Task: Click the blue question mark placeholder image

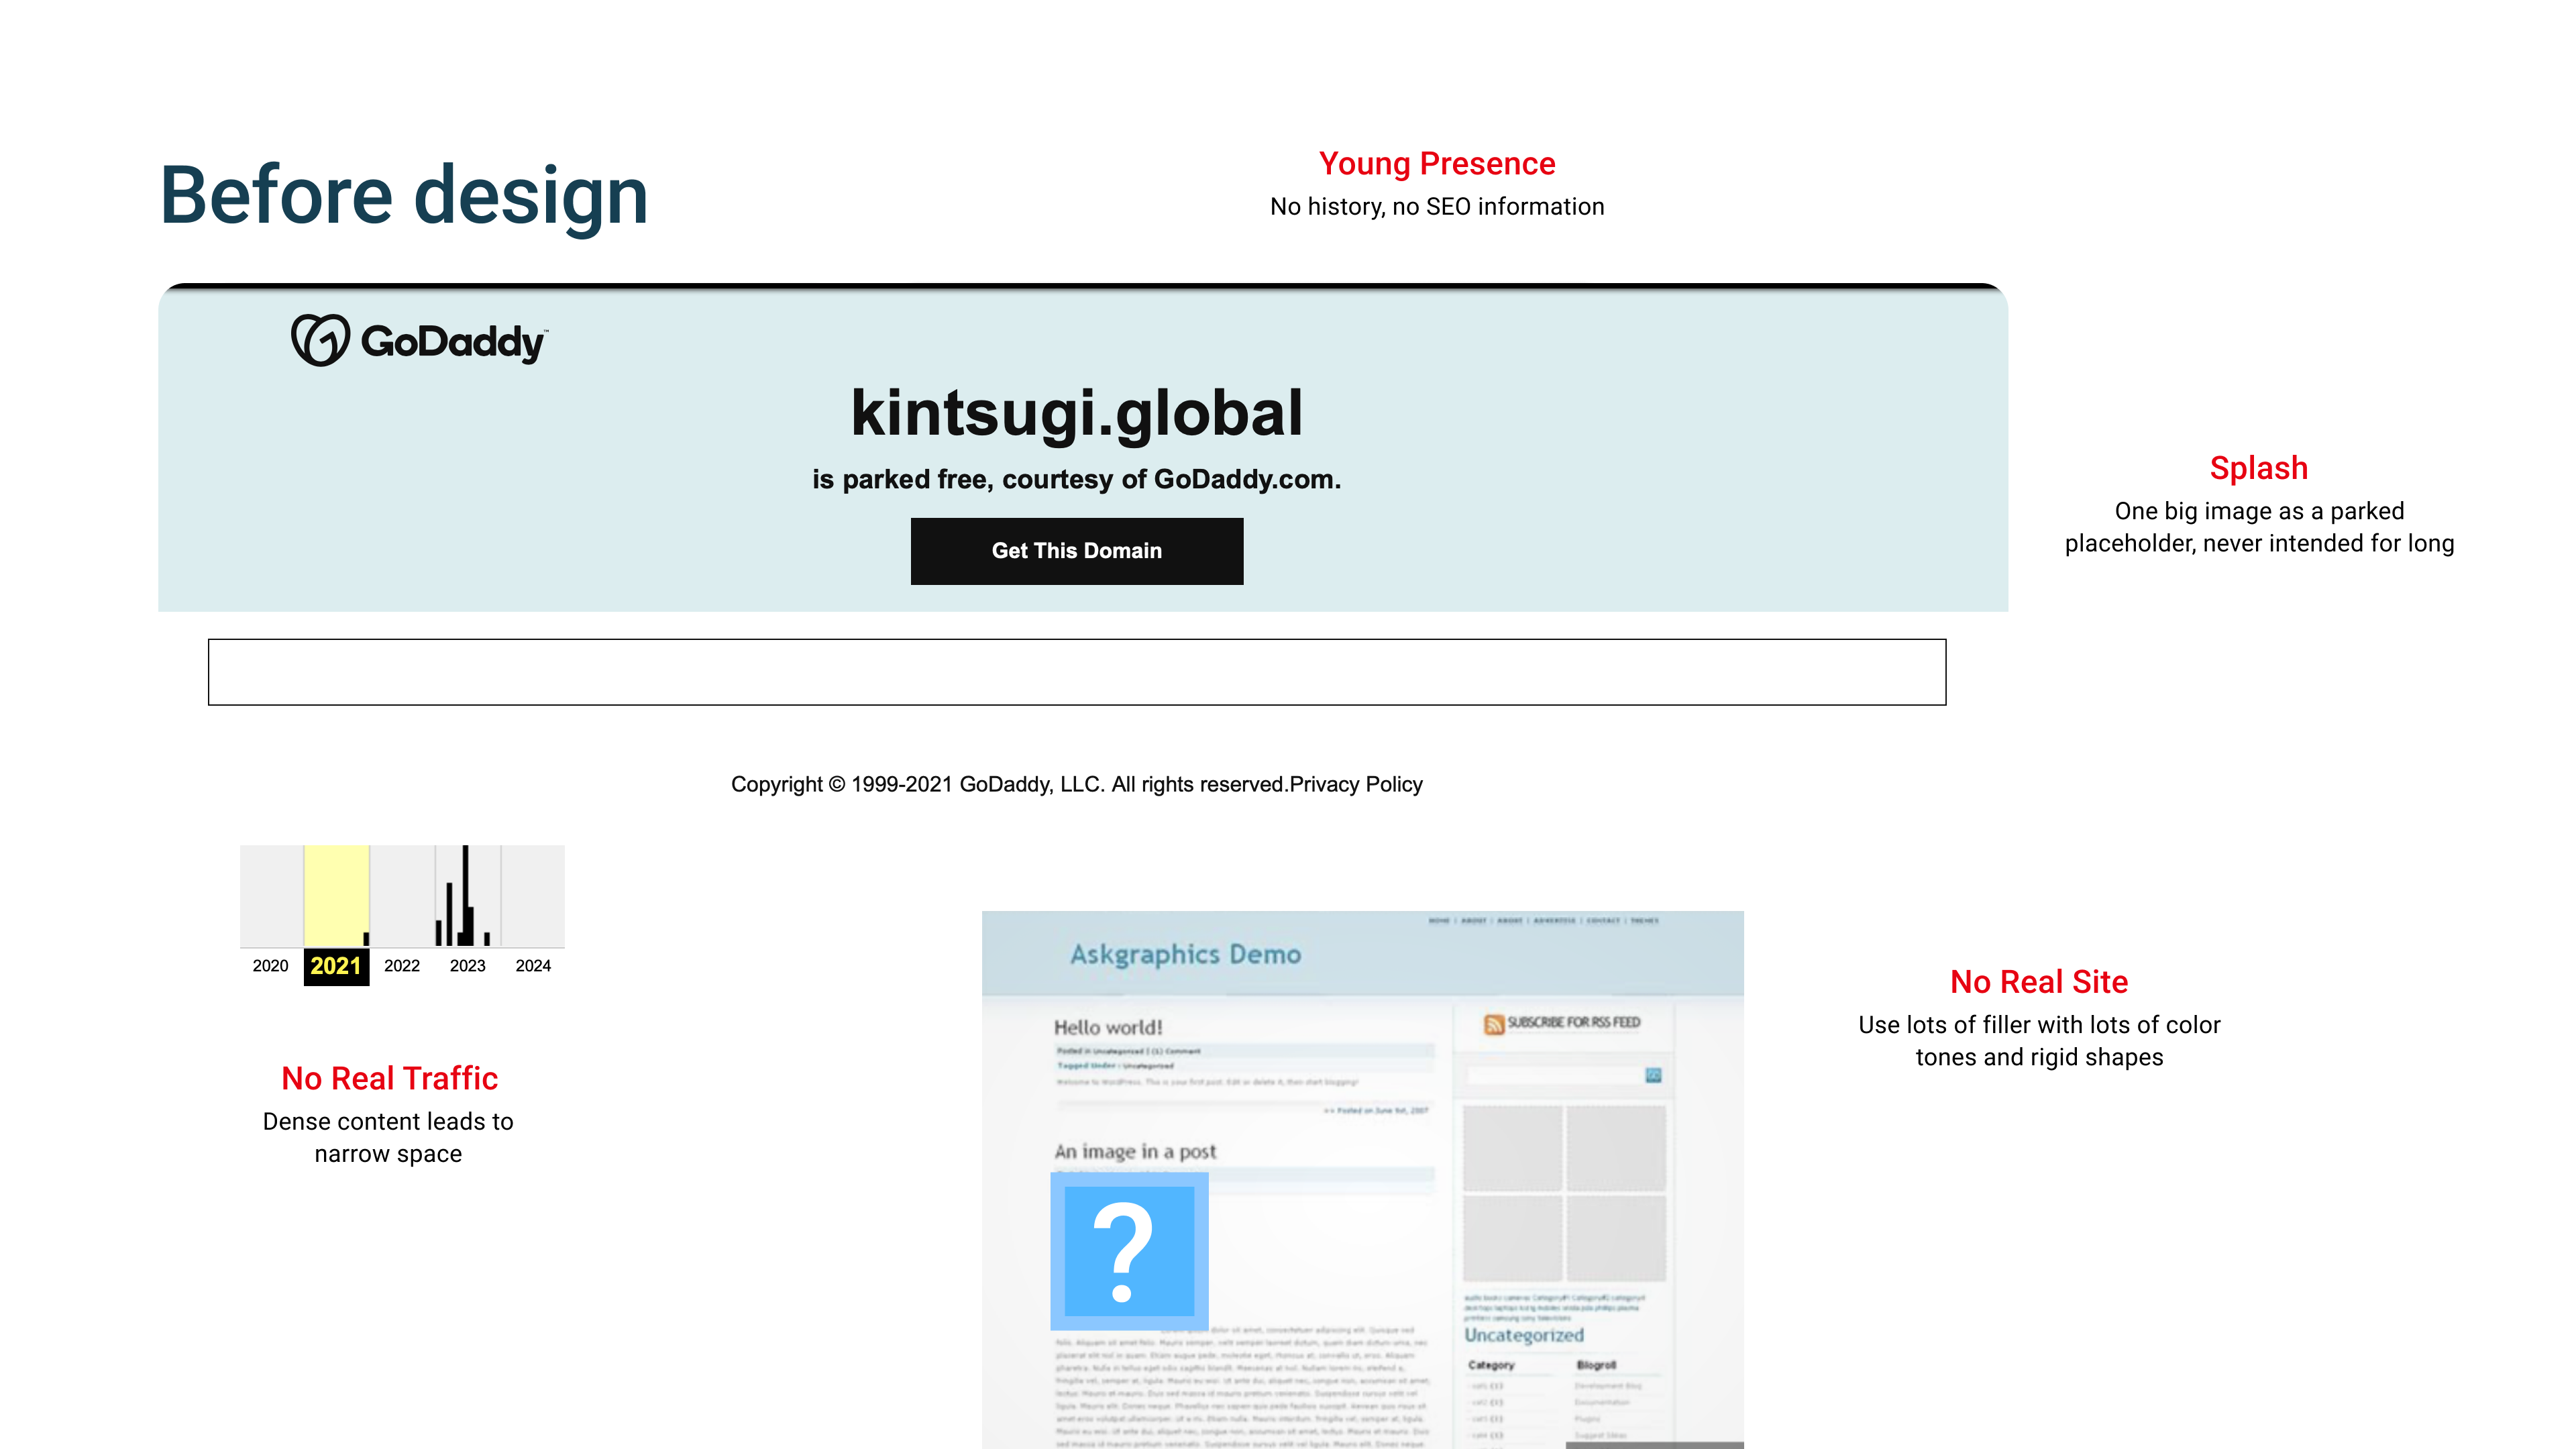Action: tap(1129, 1251)
